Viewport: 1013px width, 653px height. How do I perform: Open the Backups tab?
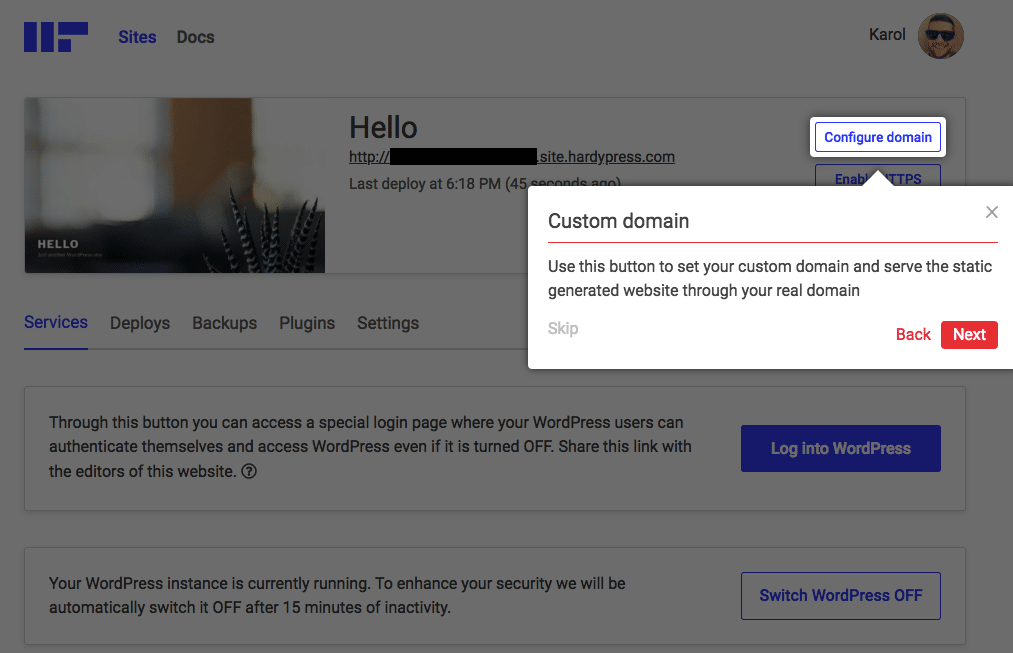pos(224,323)
